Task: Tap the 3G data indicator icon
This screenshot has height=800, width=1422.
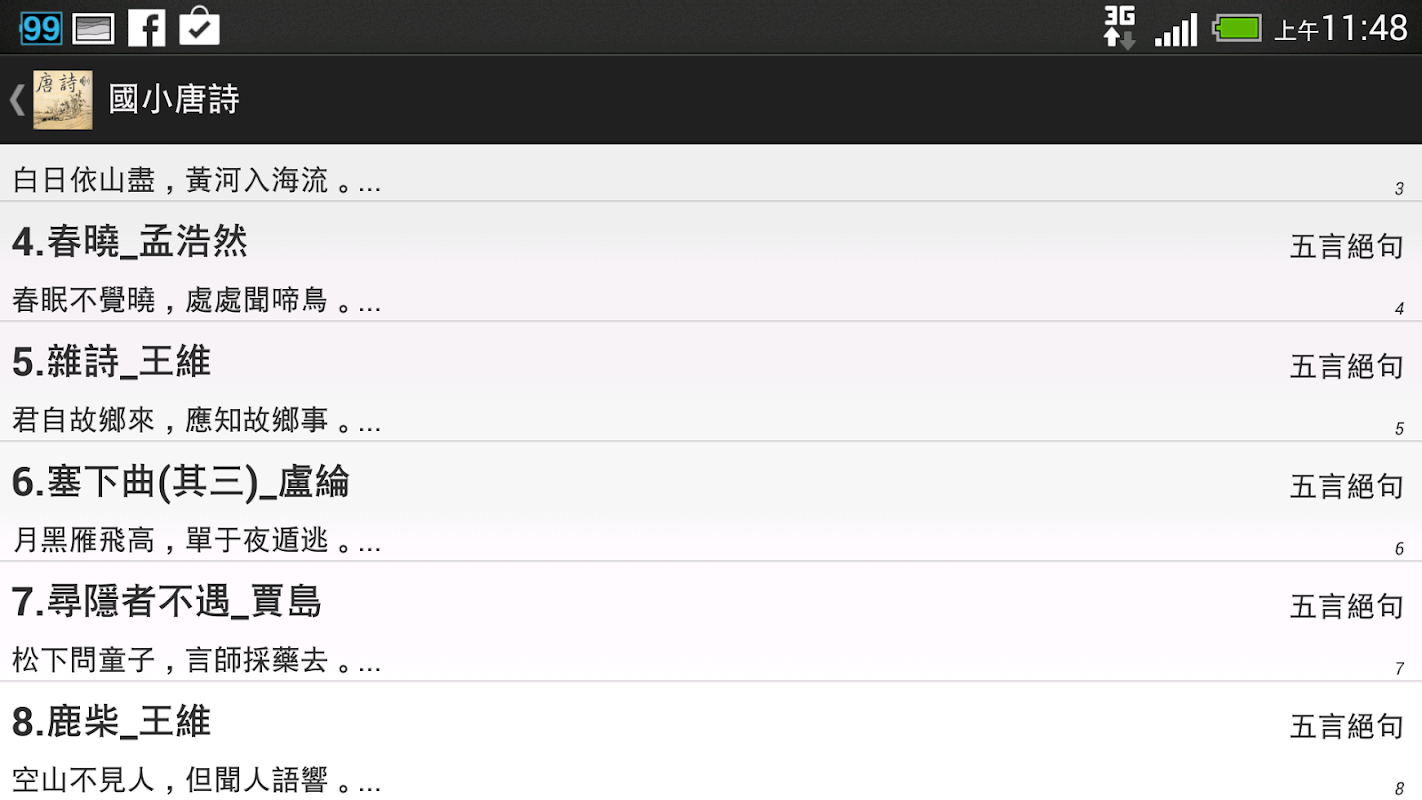Action: [x=1119, y=27]
